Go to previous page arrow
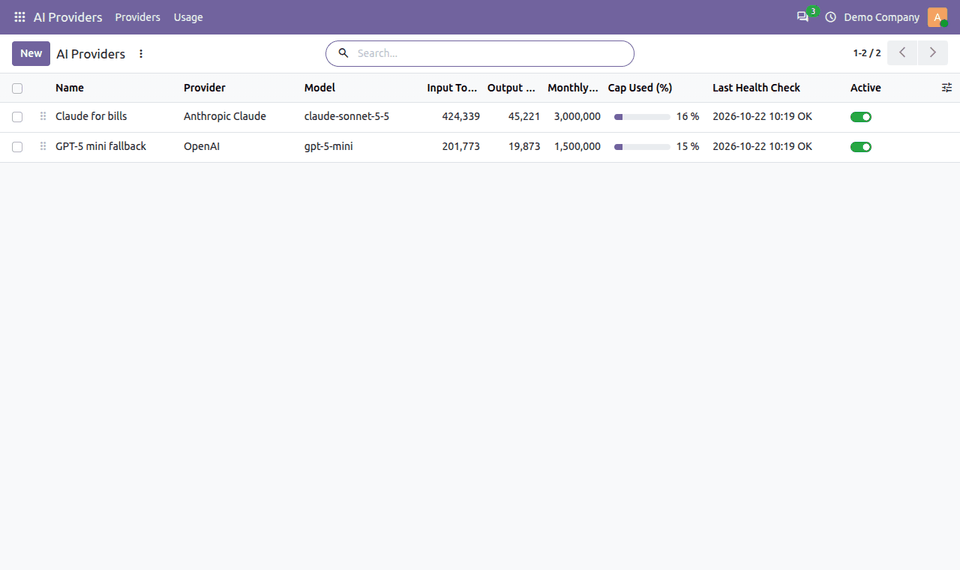This screenshot has width=960, height=570. [x=902, y=53]
